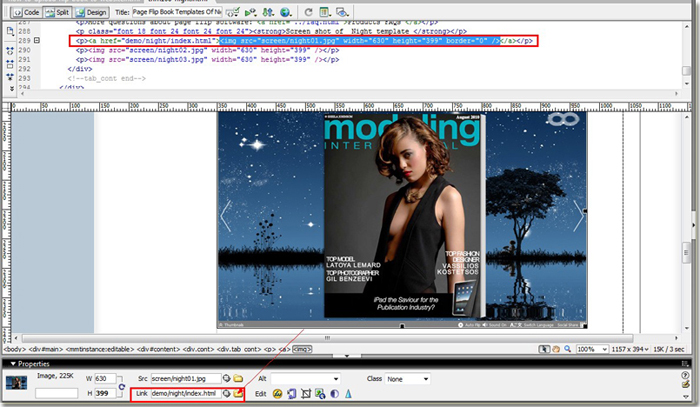Collapse the code fold at line 289

pos(37,40)
